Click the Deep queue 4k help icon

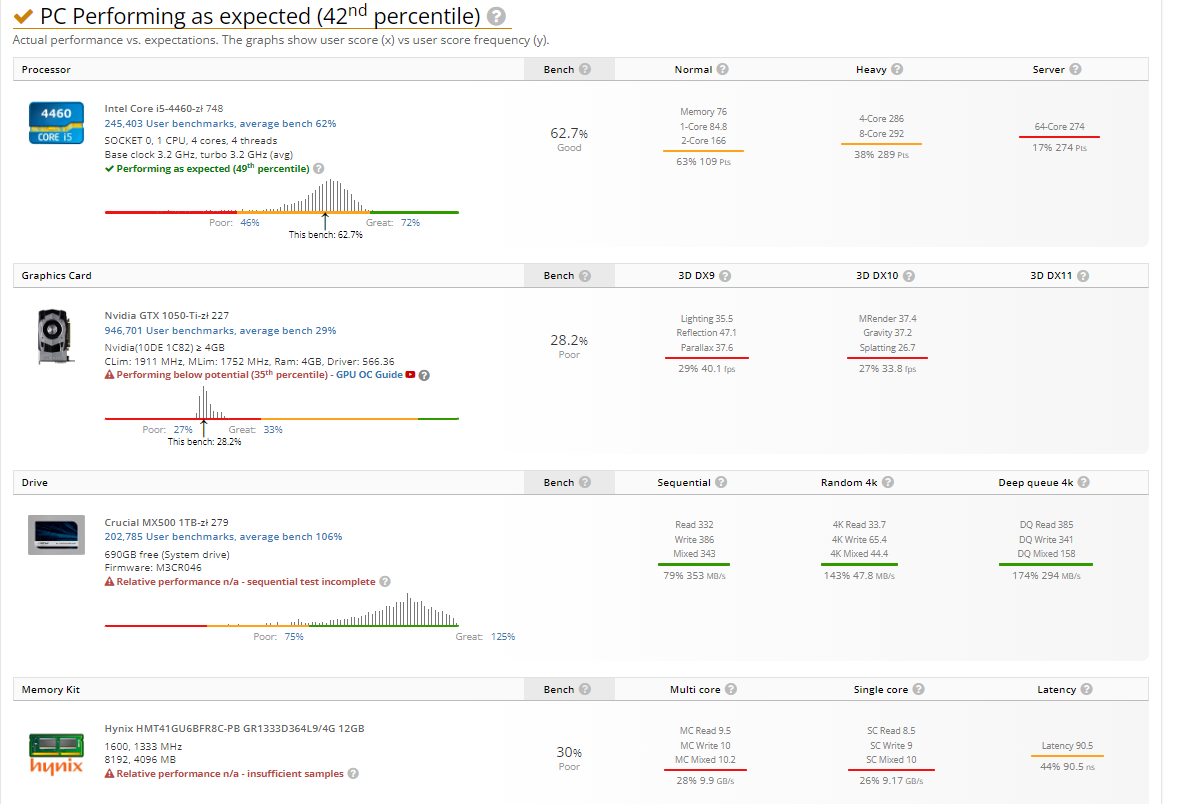point(1082,482)
